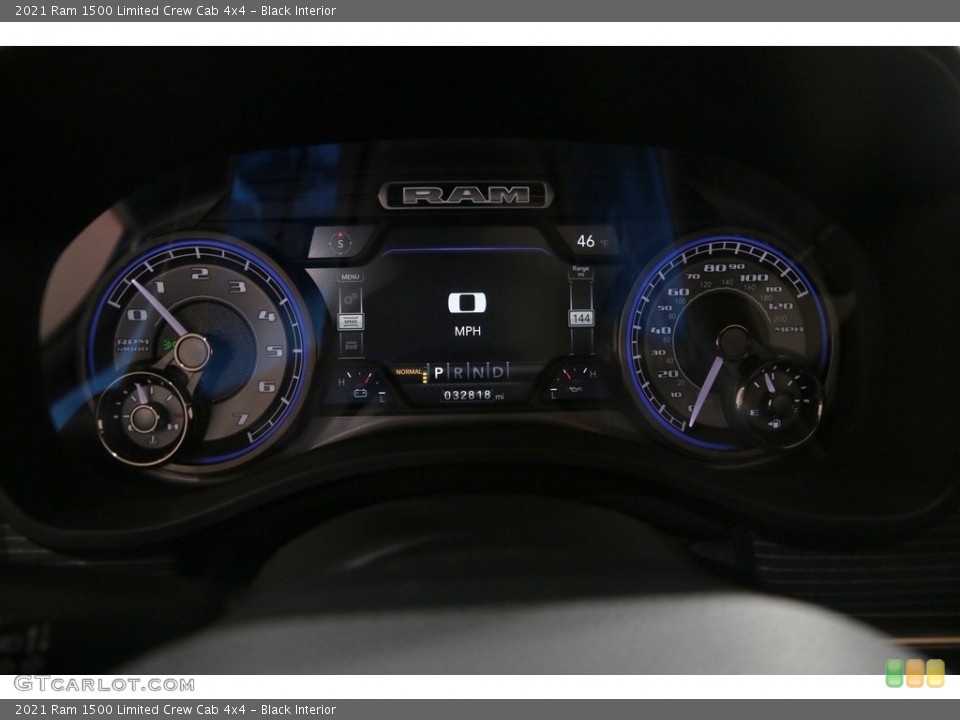Click the R gear indicator

[x=458, y=372]
